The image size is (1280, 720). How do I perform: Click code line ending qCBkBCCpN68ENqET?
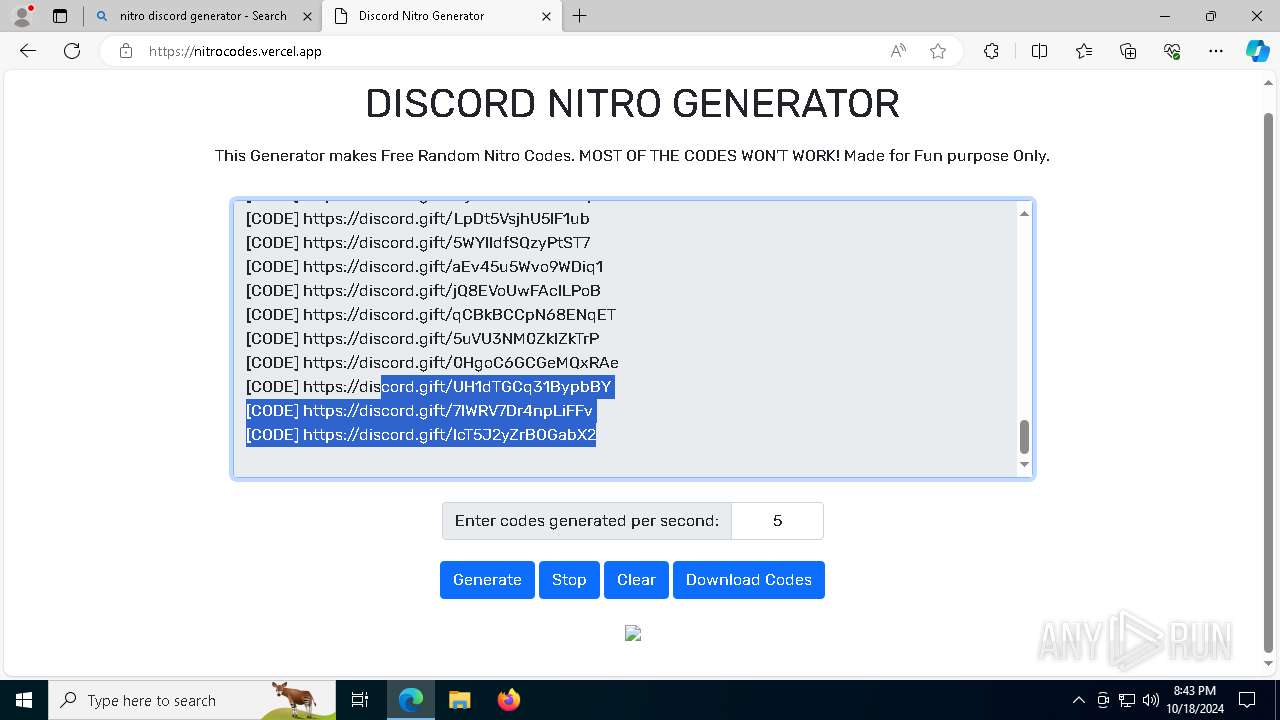431,314
